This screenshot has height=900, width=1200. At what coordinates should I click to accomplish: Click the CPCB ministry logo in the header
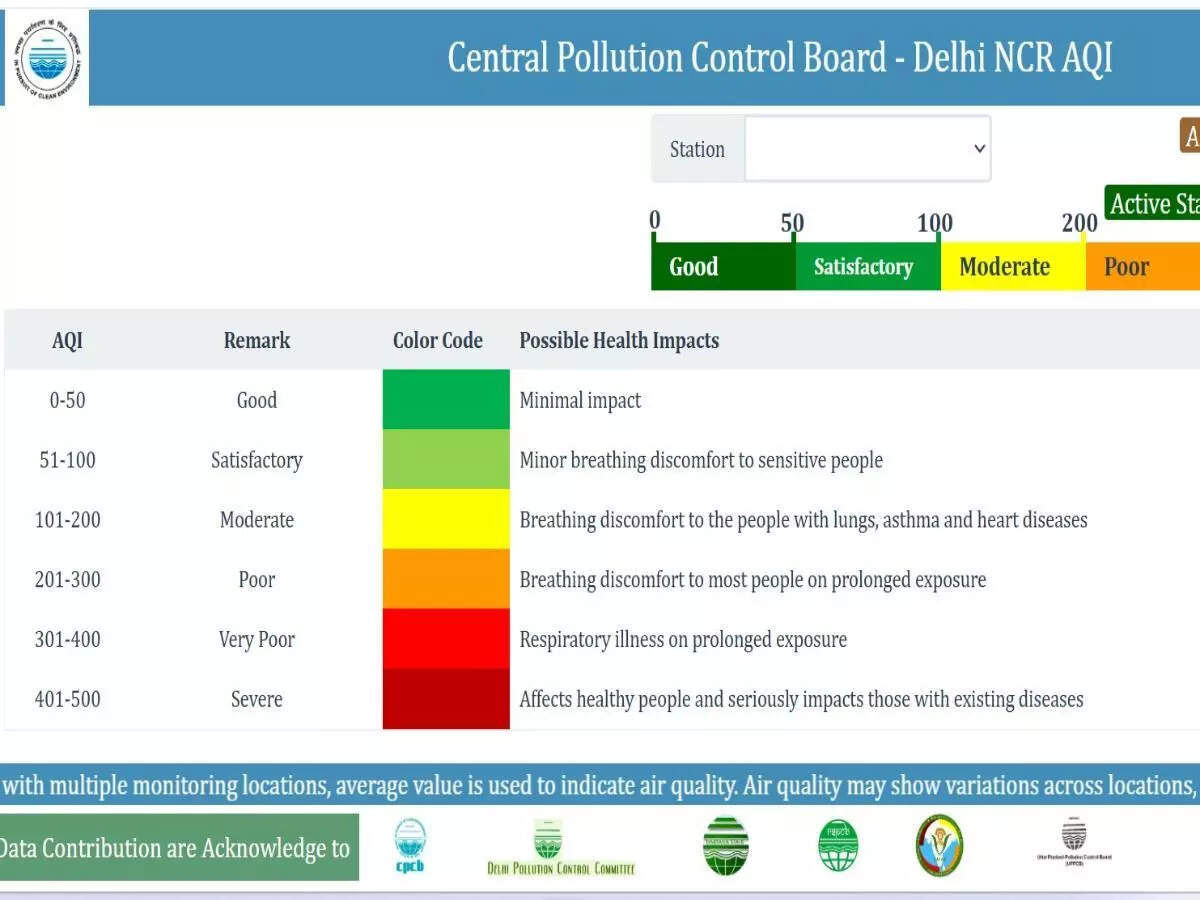click(44, 57)
